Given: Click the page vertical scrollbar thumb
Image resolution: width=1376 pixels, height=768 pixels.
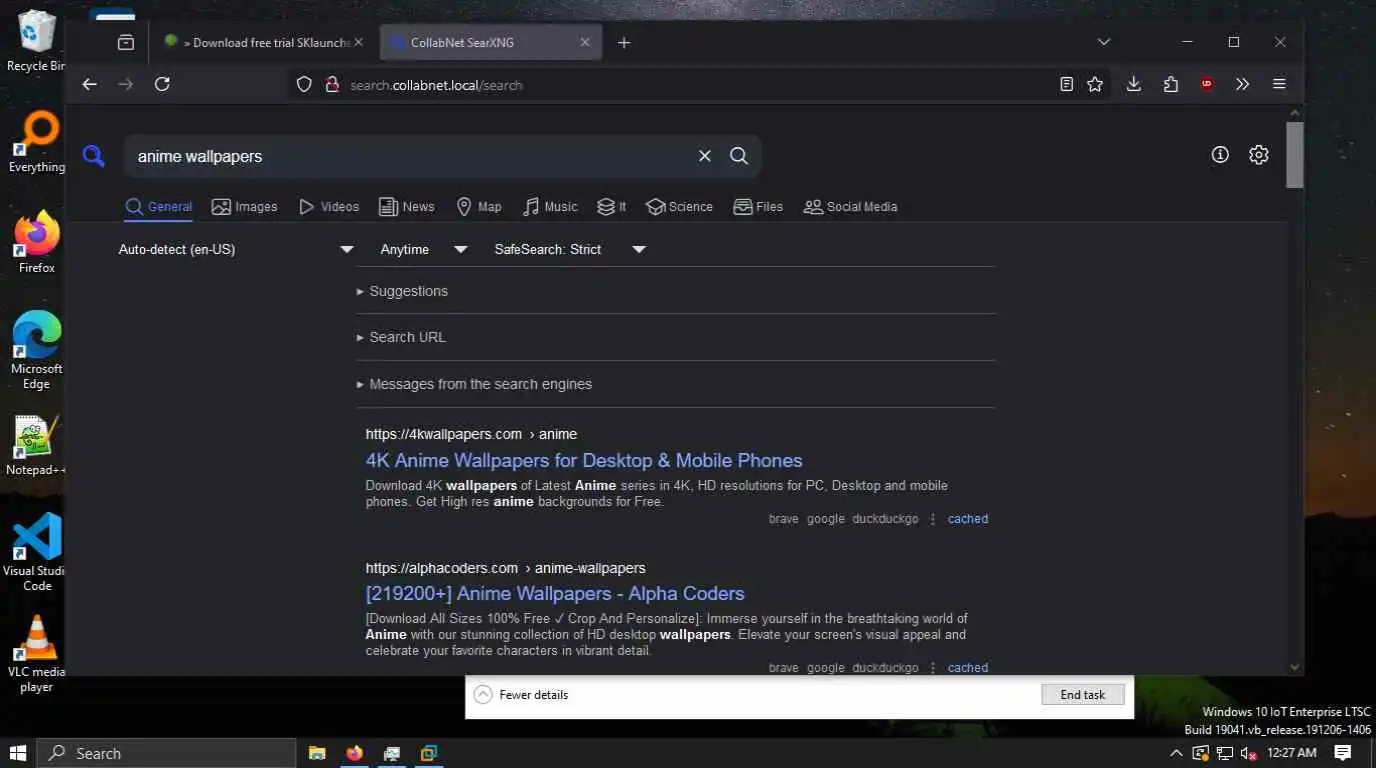Looking at the screenshot, I should pyautogui.click(x=1295, y=155).
